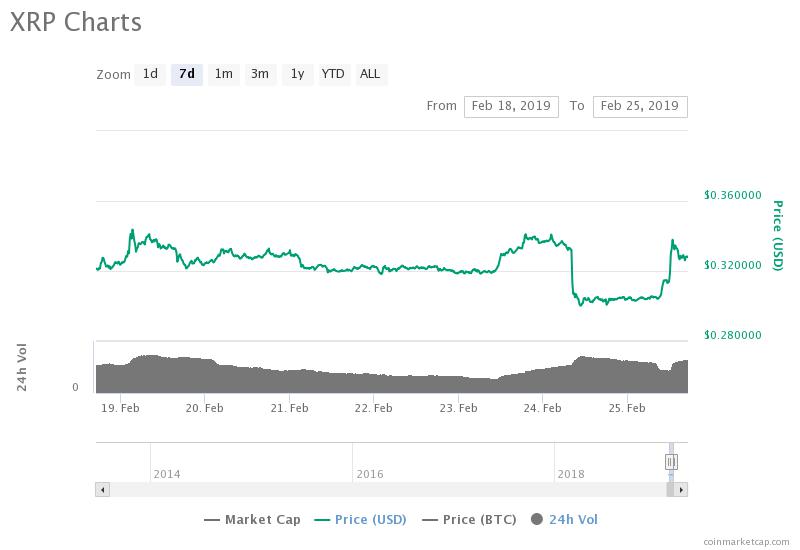Edit the To date Feb 25, 2019
The image size is (800, 550).
[x=640, y=107]
